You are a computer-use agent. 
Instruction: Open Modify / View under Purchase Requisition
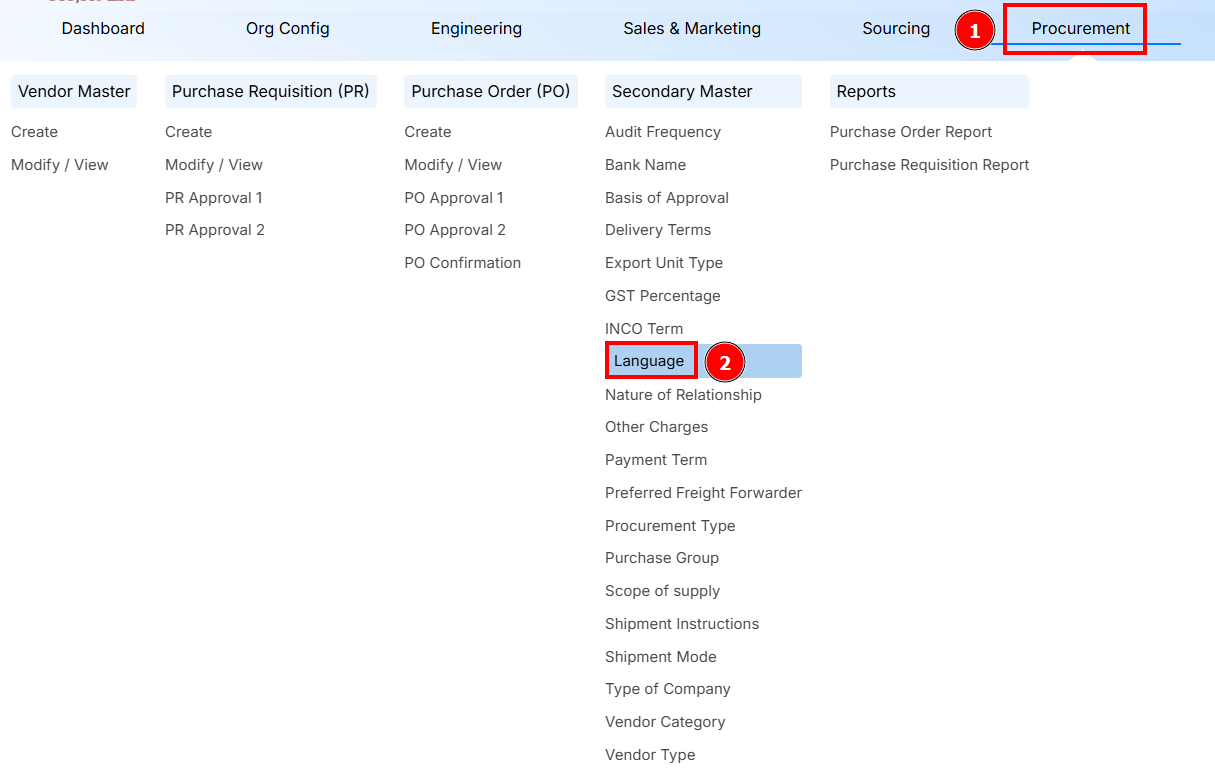click(213, 165)
